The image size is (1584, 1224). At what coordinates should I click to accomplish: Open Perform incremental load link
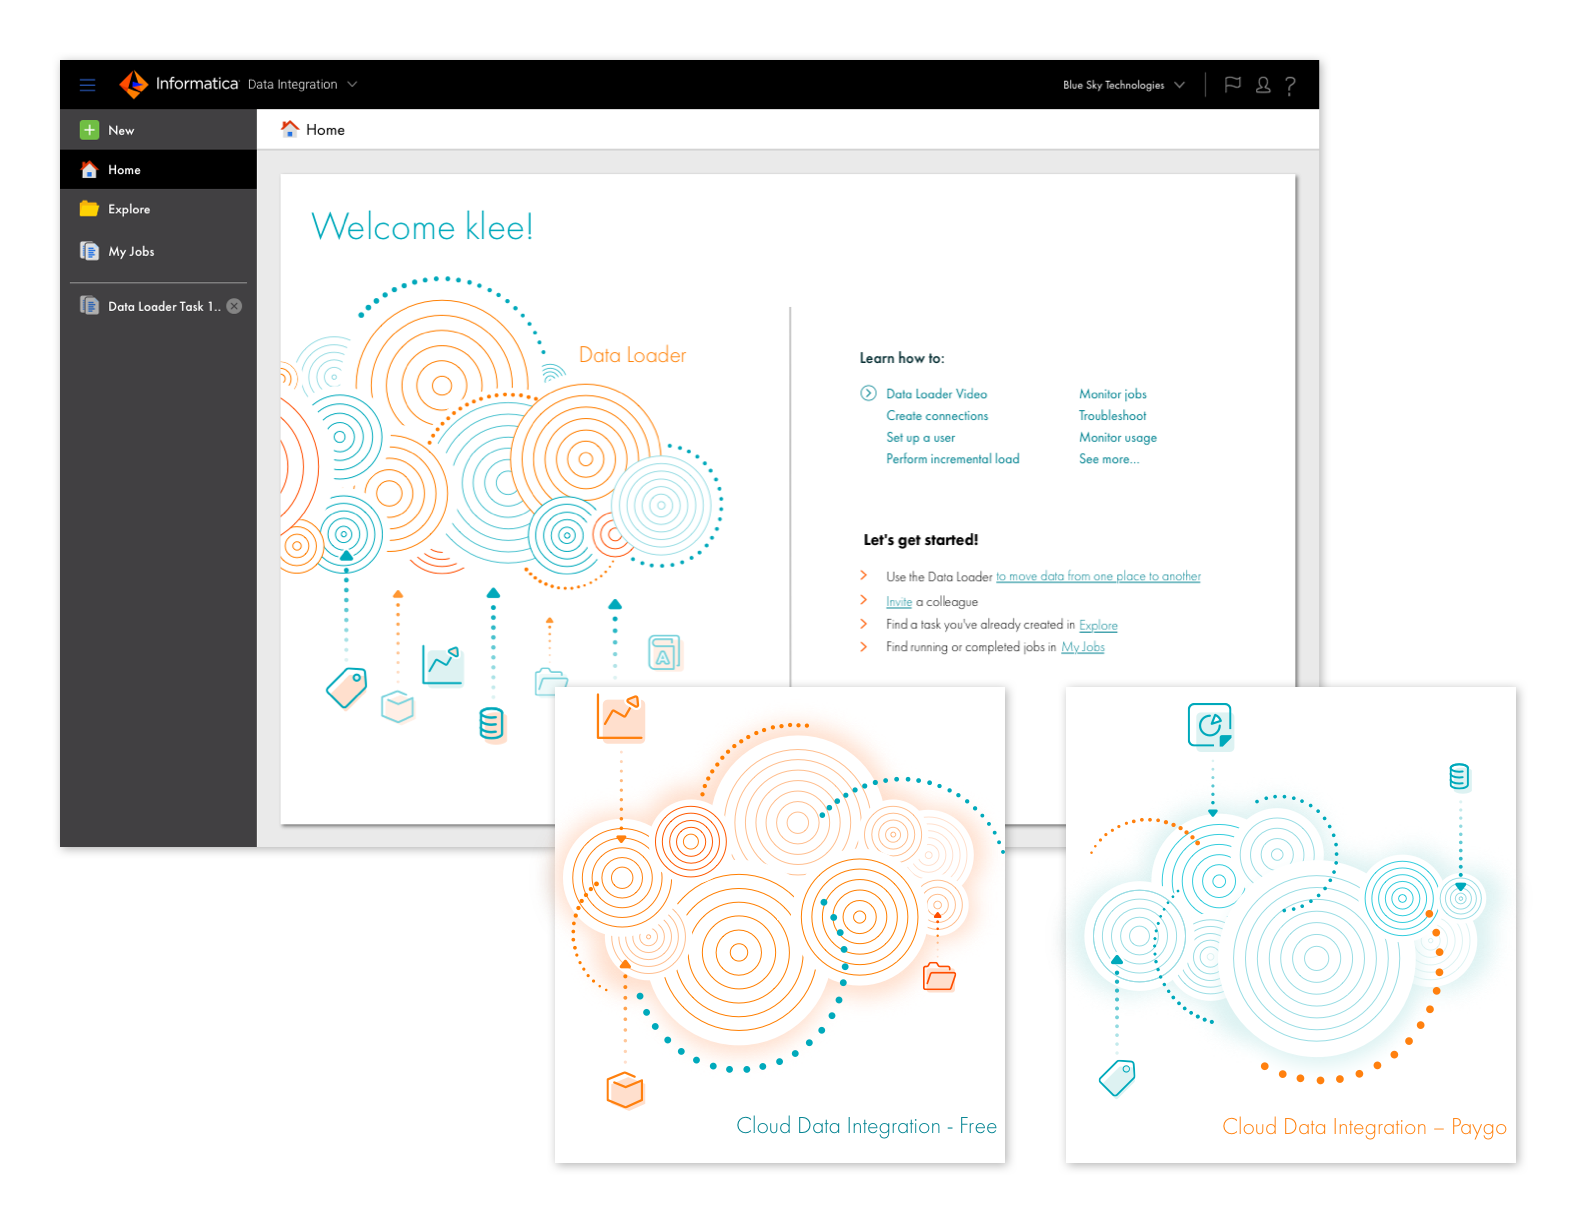[952, 459]
